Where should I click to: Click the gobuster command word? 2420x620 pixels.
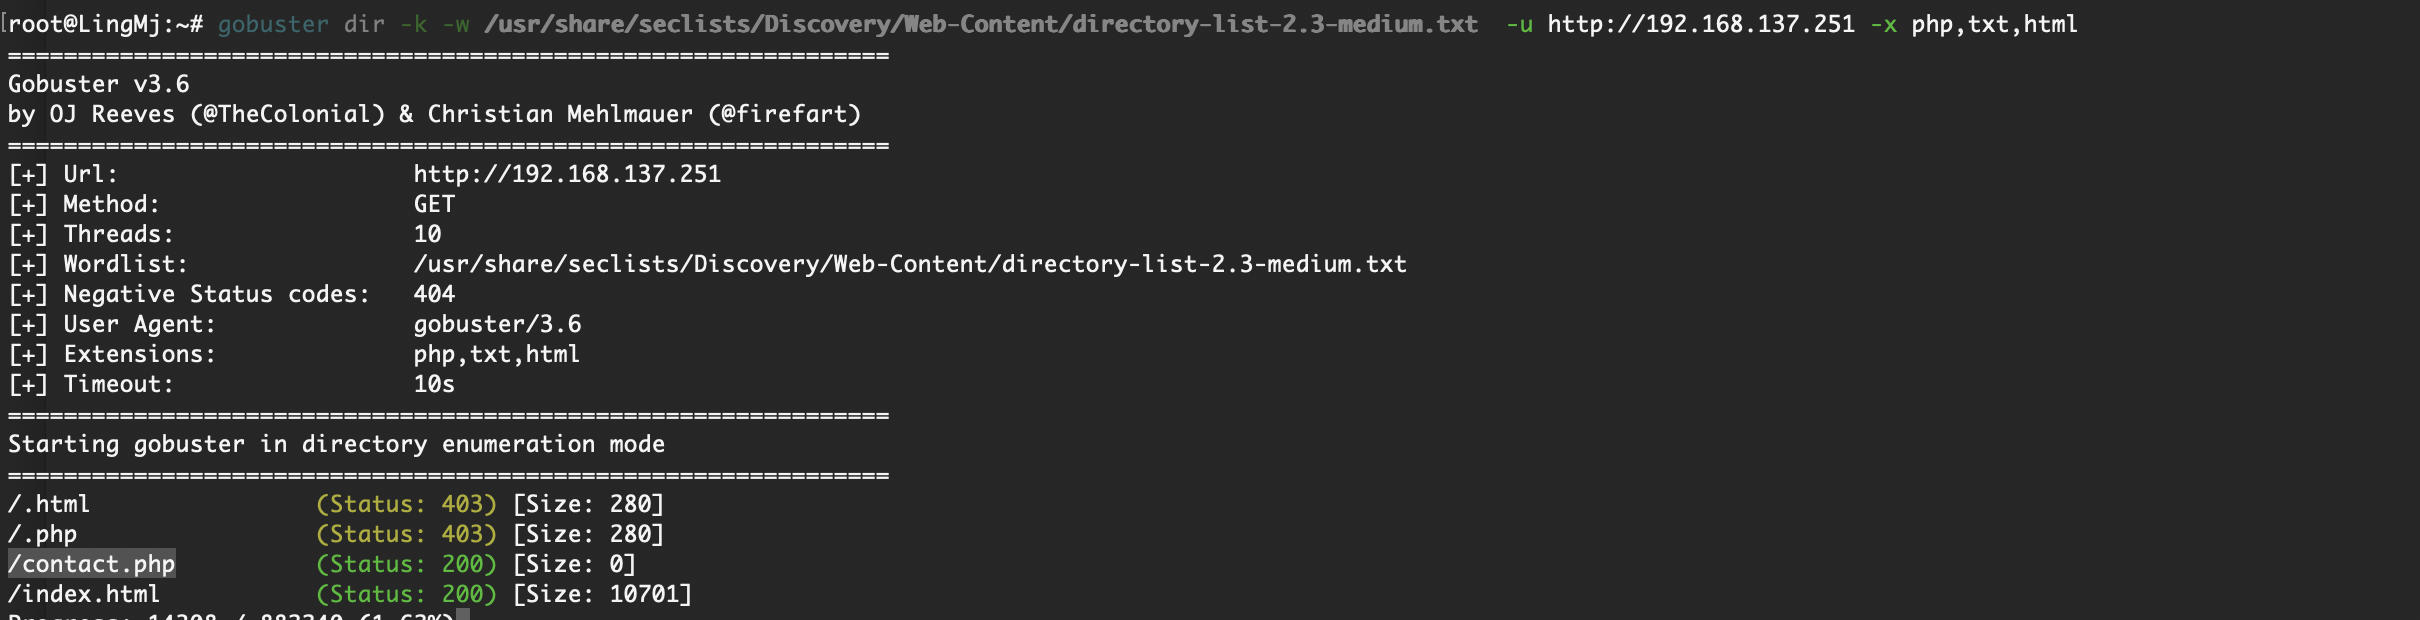(273, 24)
